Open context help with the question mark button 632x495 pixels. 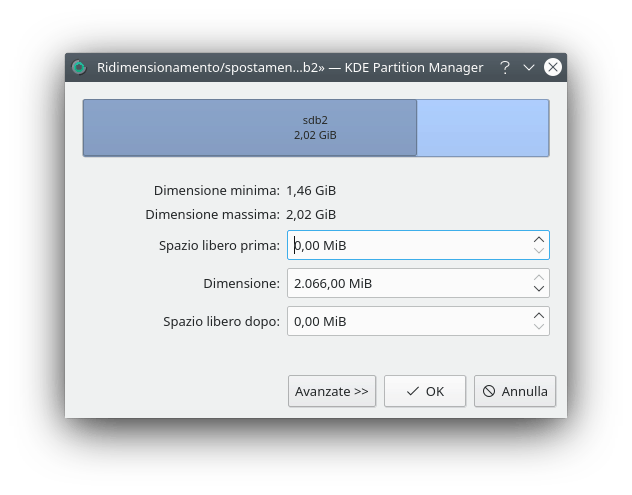pyautogui.click(x=505, y=67)
